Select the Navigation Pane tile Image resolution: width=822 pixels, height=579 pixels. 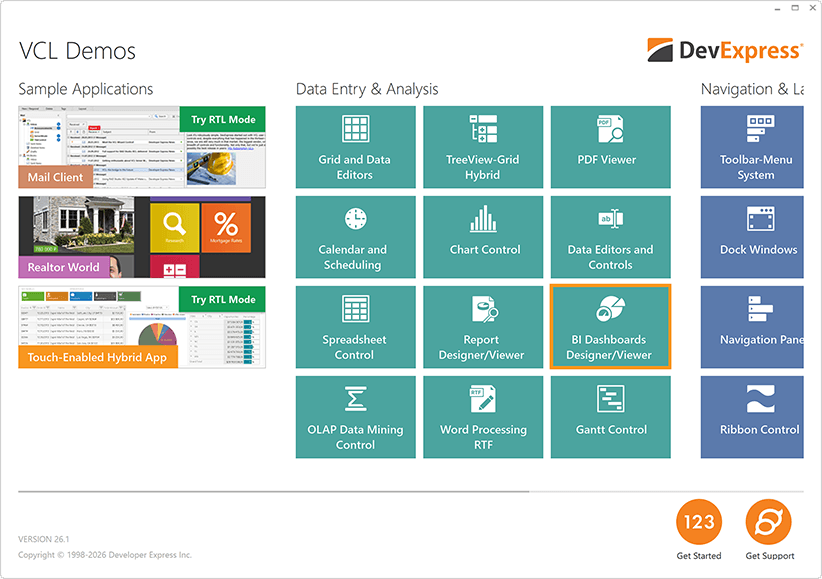pos(752,327)
